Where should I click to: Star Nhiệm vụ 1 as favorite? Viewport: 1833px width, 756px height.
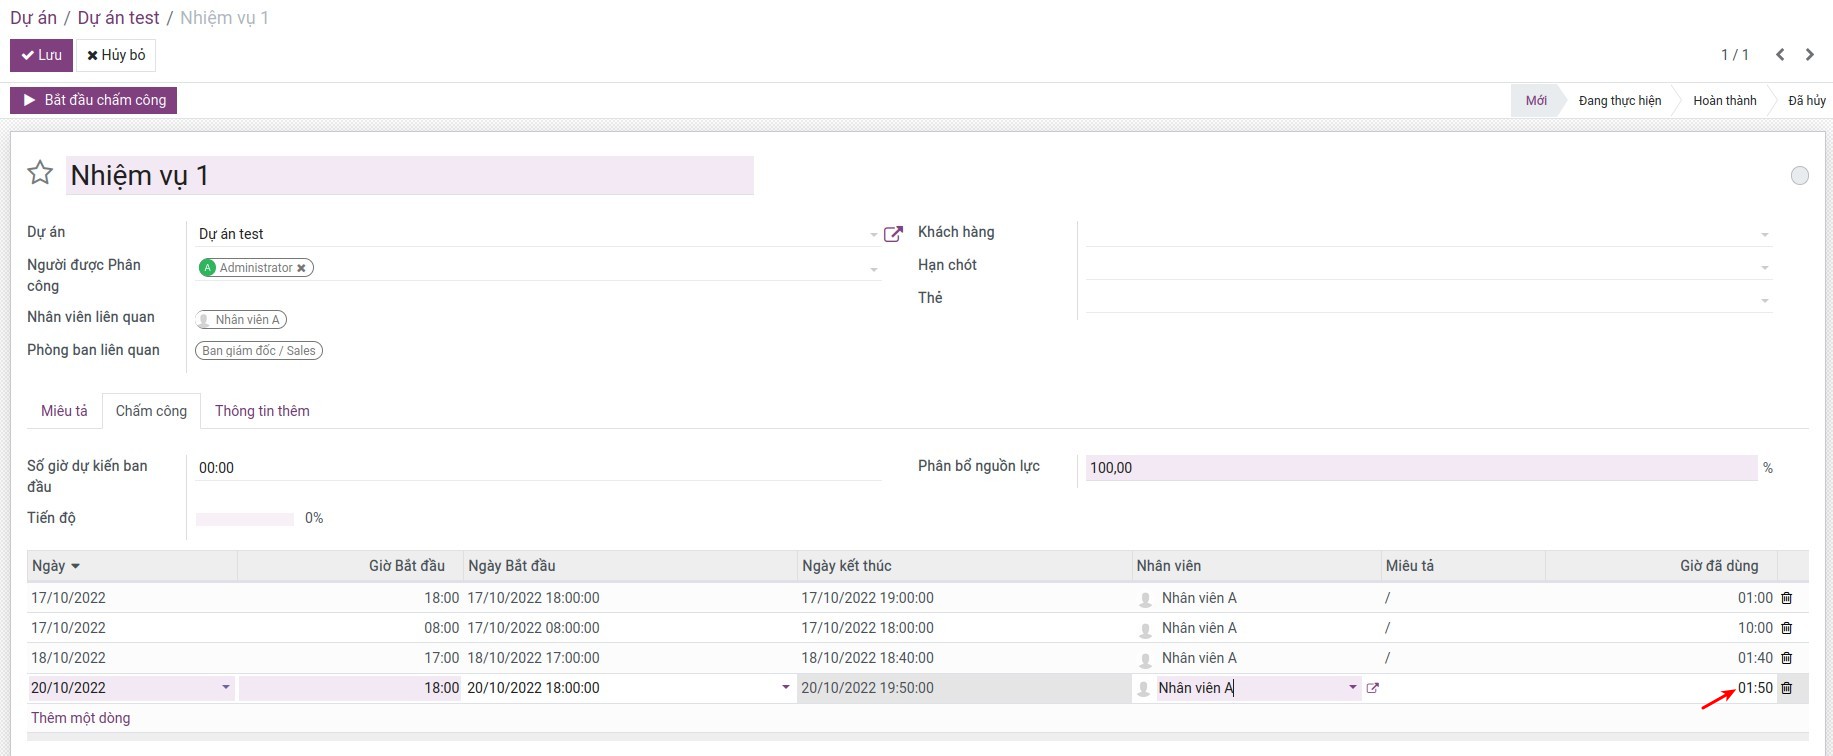tap(40, 173)
